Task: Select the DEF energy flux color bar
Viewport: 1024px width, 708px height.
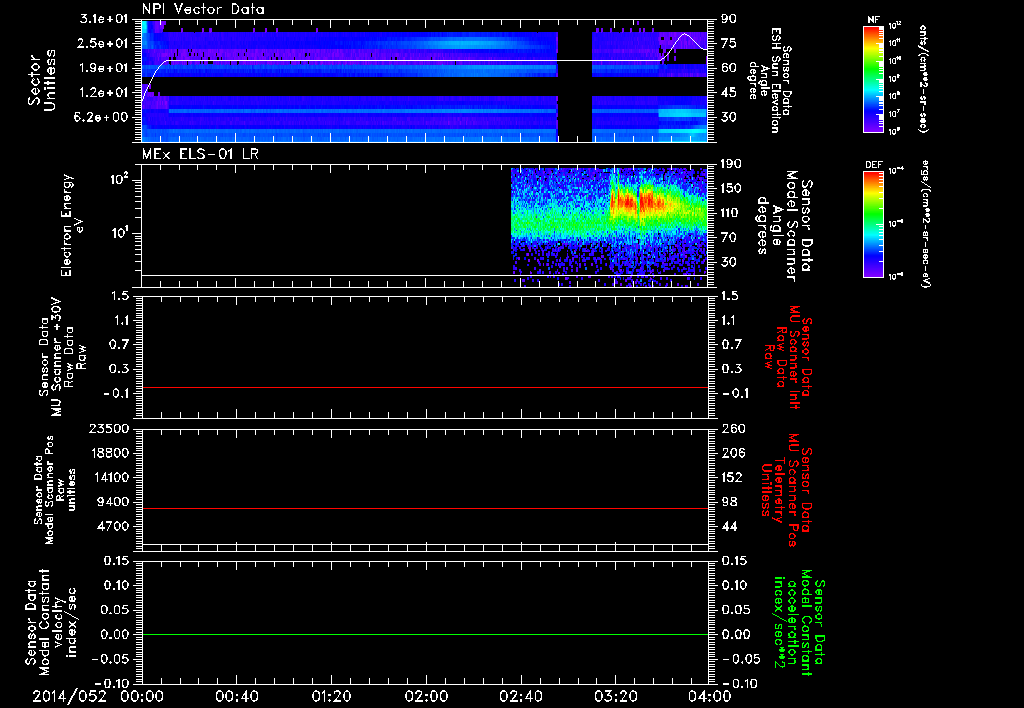Action: tap(874, 223)
